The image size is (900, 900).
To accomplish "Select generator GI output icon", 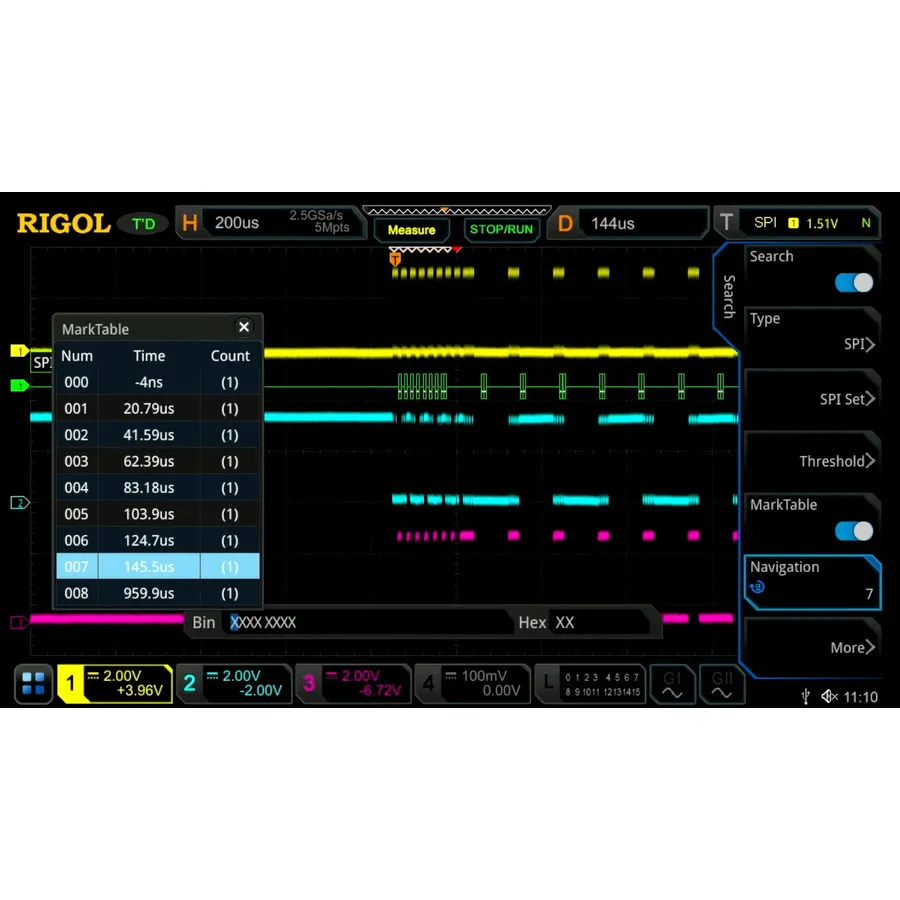I will point(672,683).
